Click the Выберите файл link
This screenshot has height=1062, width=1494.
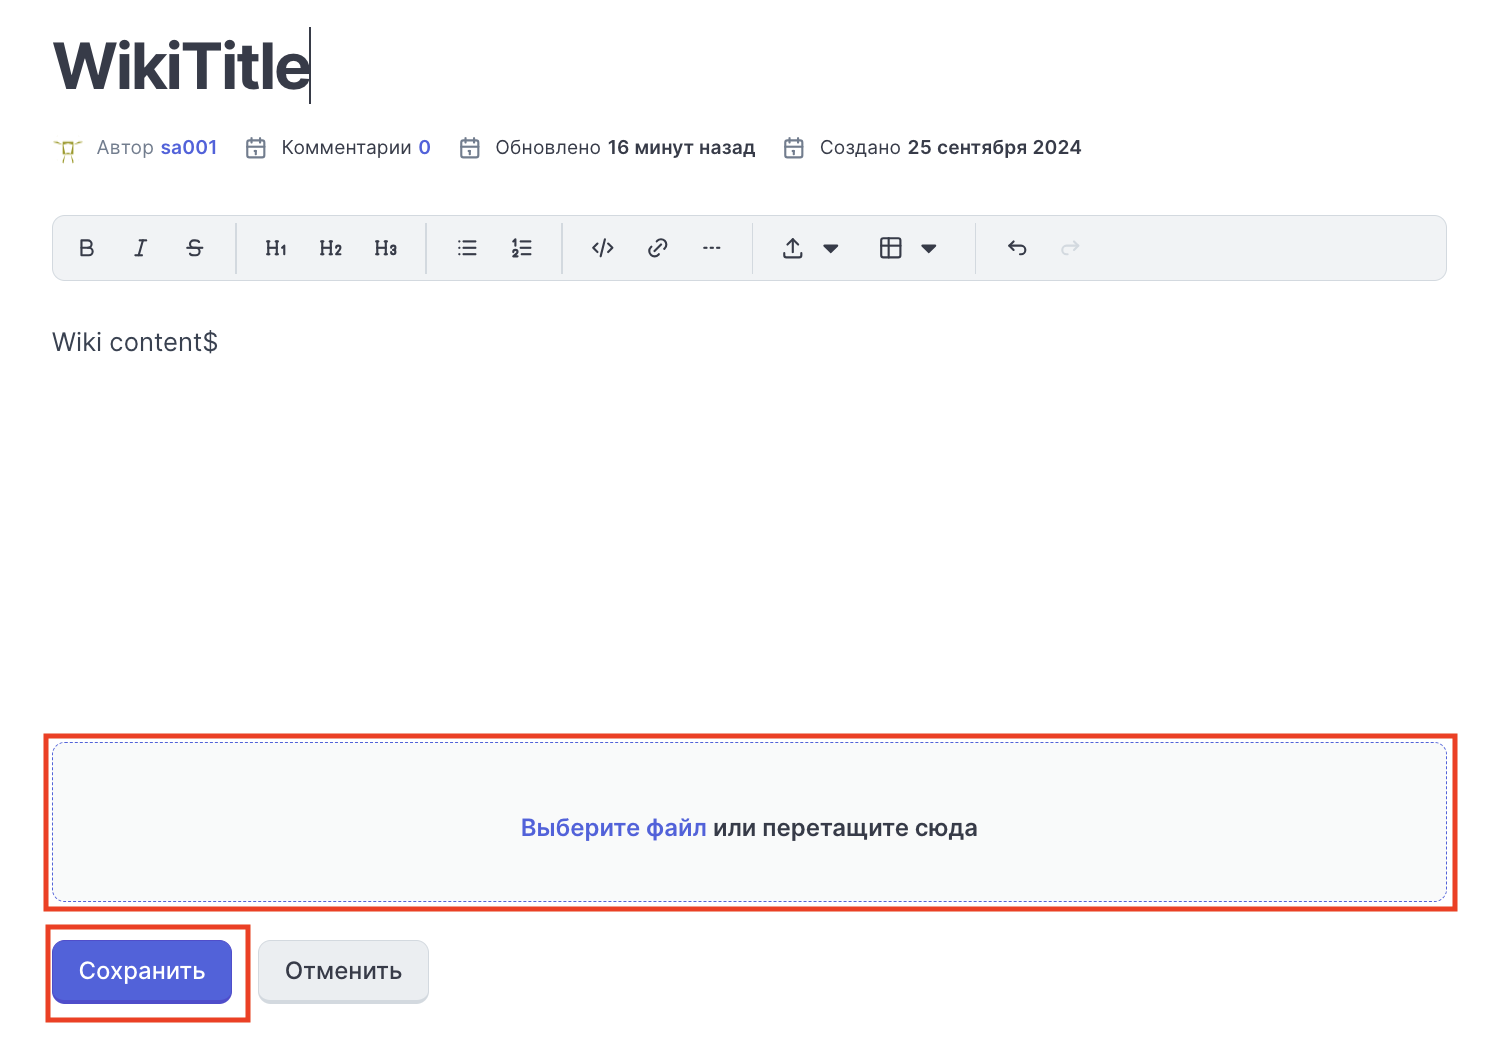tap(614, 828)
